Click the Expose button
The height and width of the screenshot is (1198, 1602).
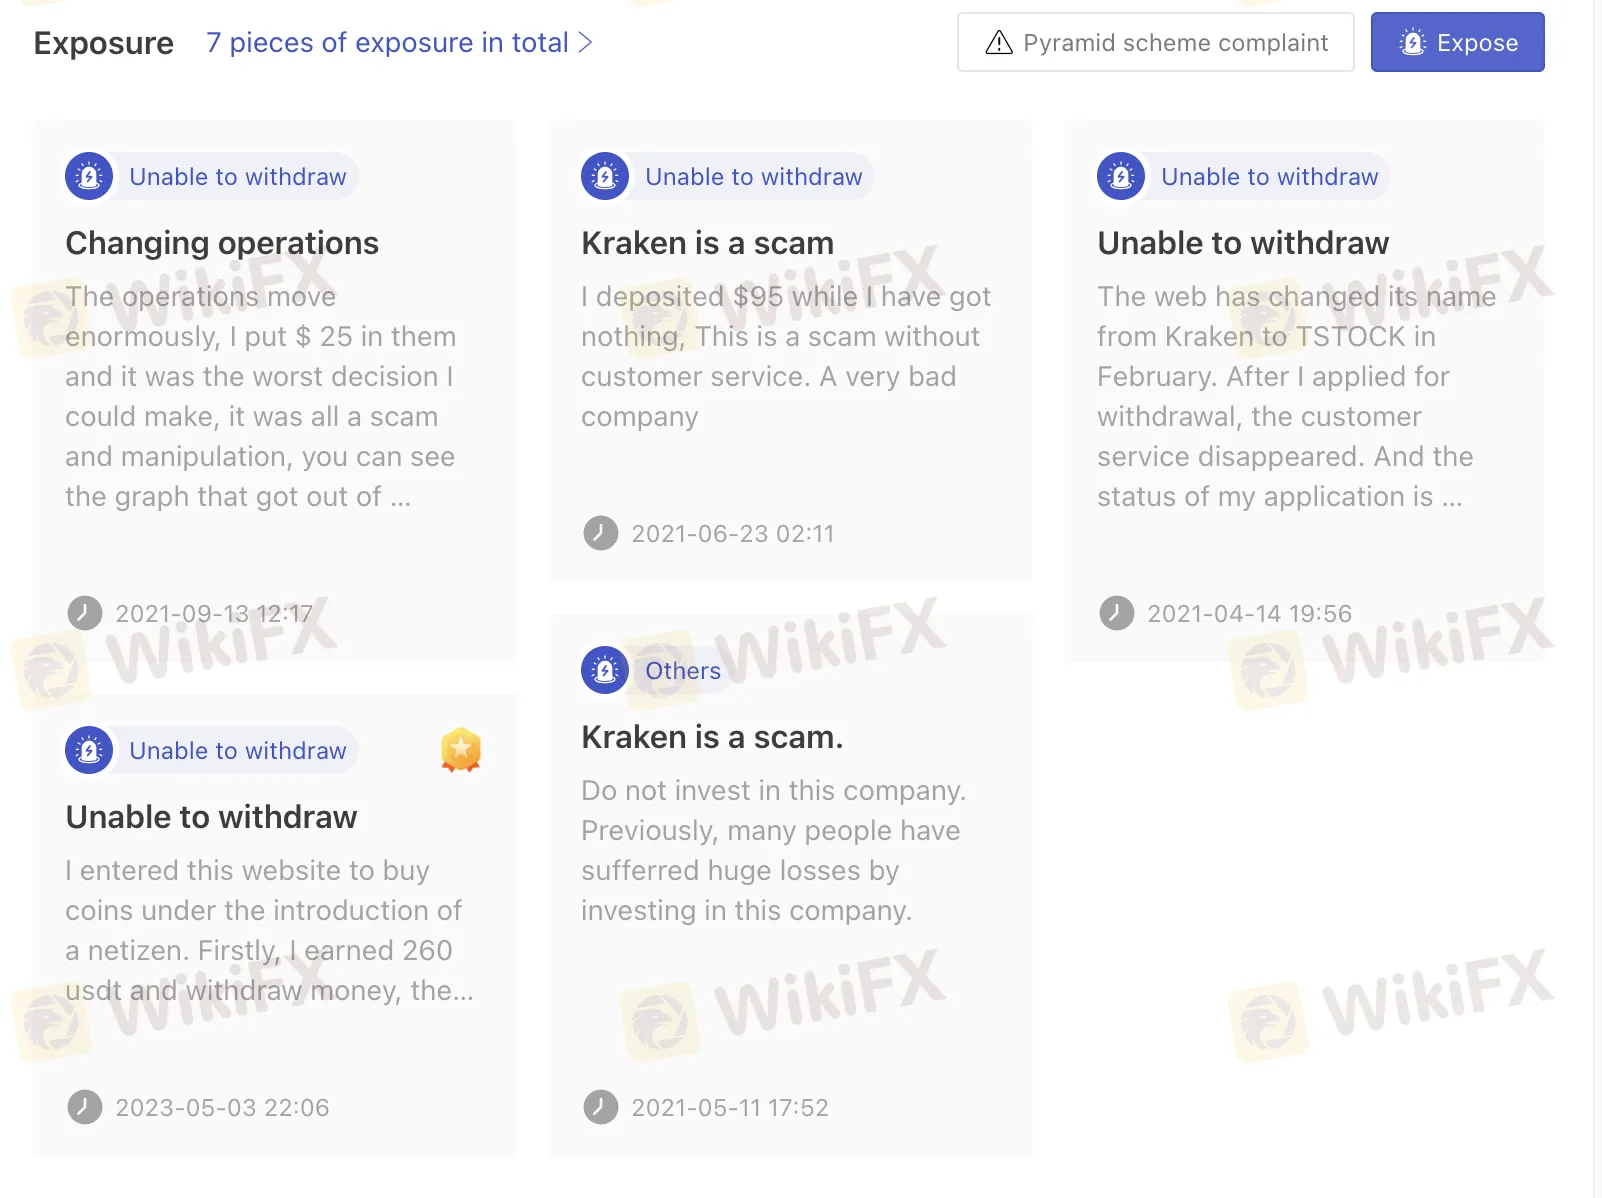tap(1457, 42)
